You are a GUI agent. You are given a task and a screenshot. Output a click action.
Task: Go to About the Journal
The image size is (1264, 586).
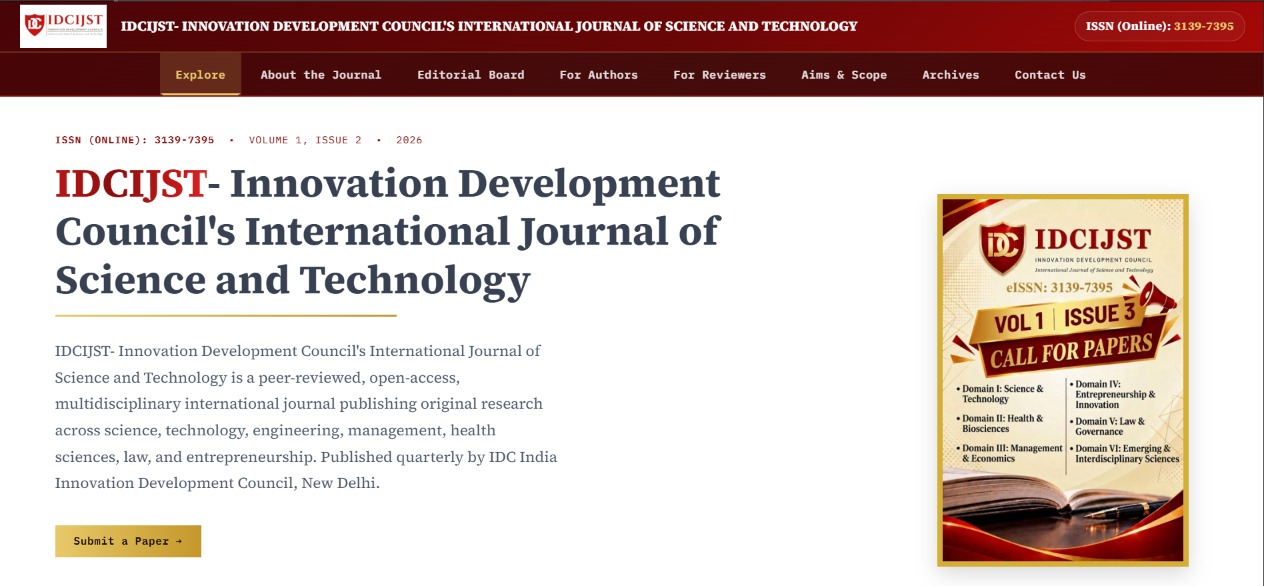(321, 75)
